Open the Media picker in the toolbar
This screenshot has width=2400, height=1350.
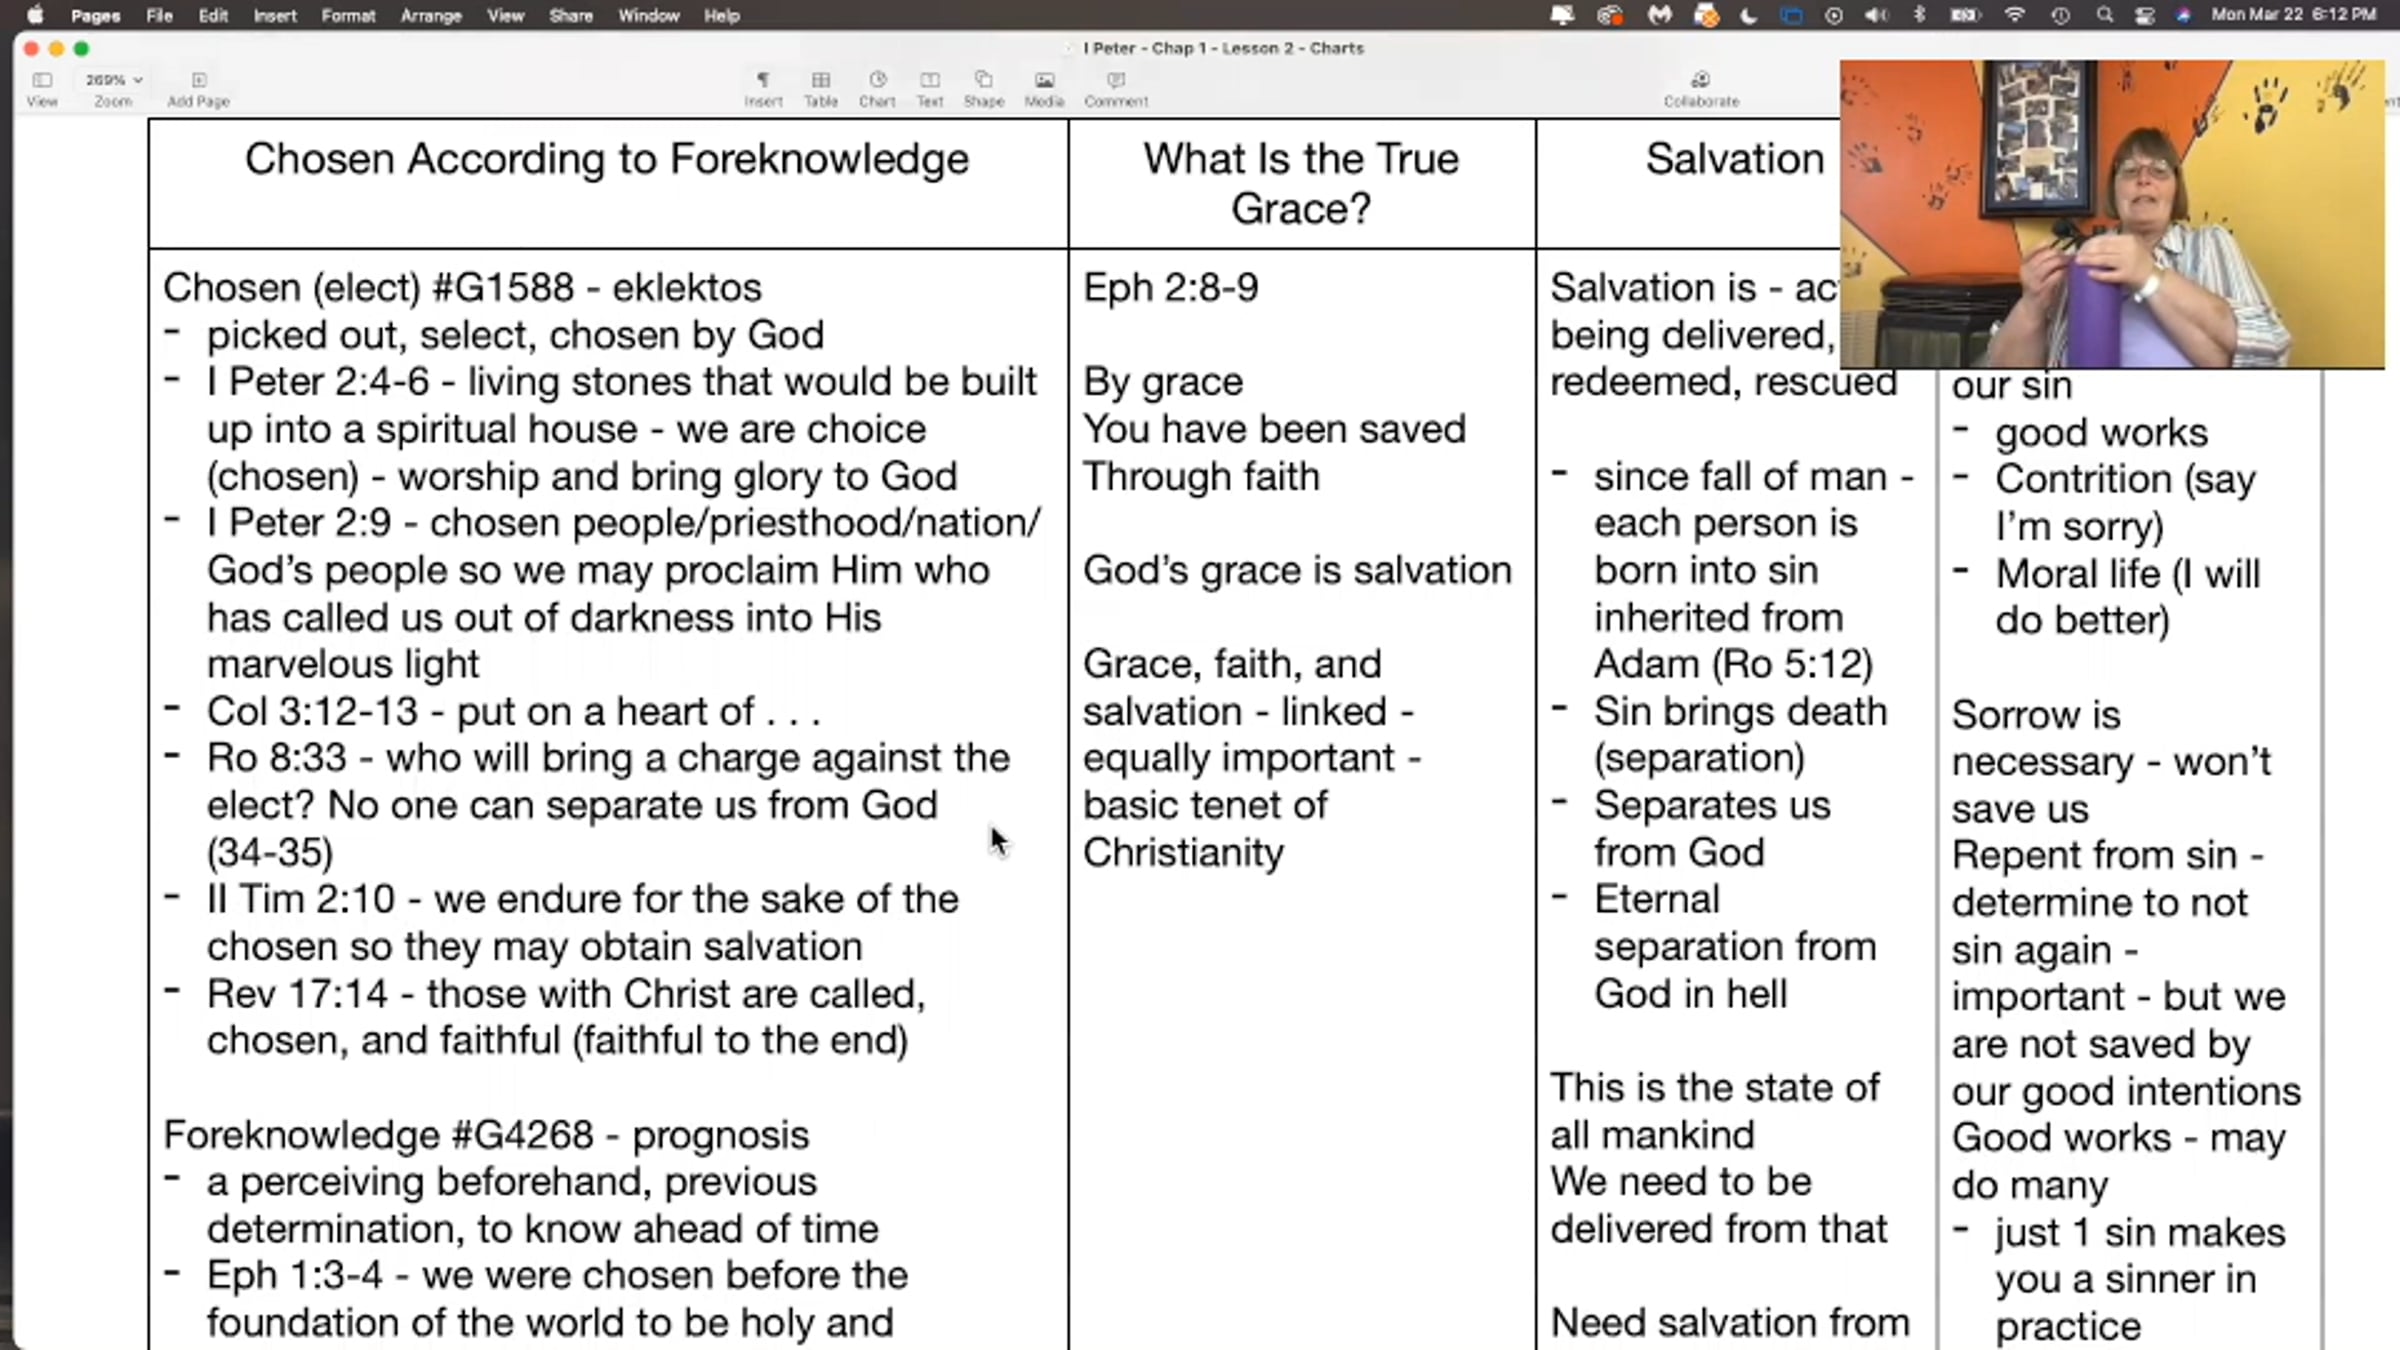1044,88
